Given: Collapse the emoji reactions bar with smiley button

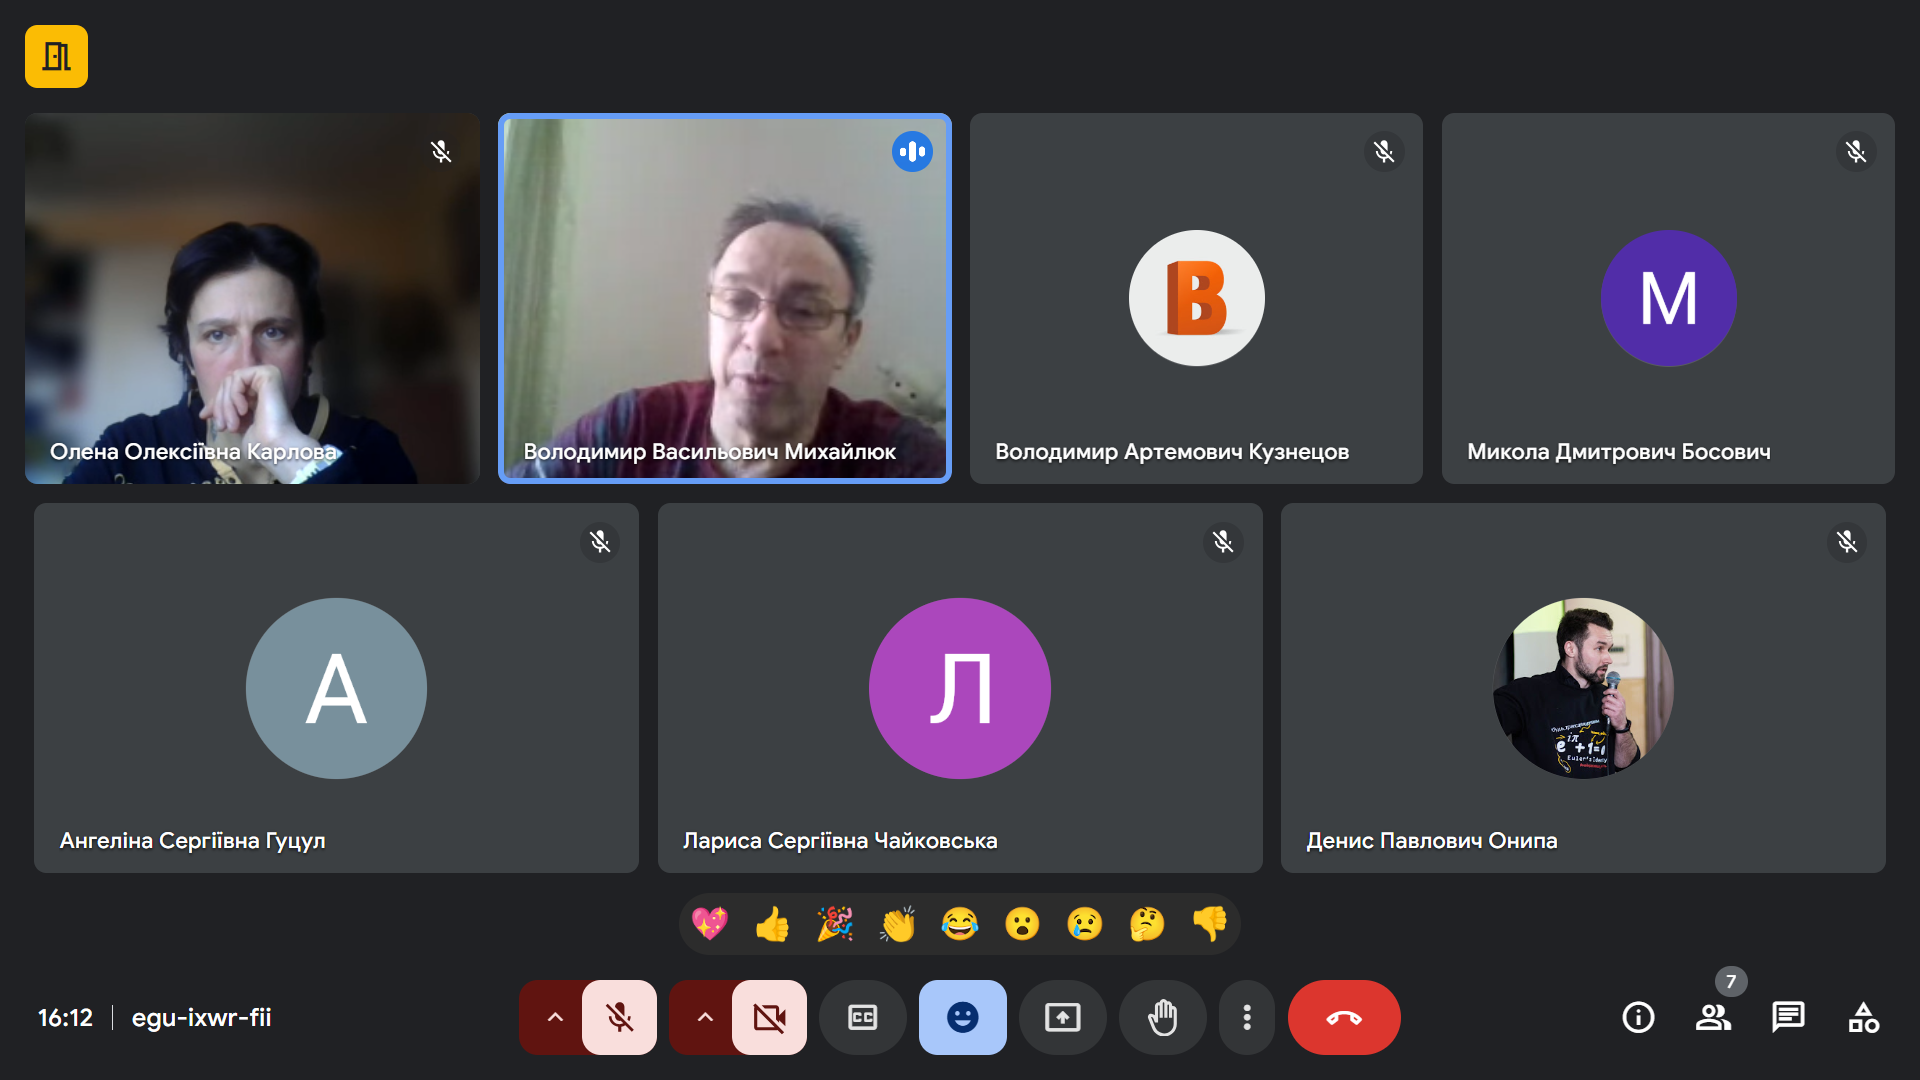Looking at the screenshot, I should [x=962, y=1017].
